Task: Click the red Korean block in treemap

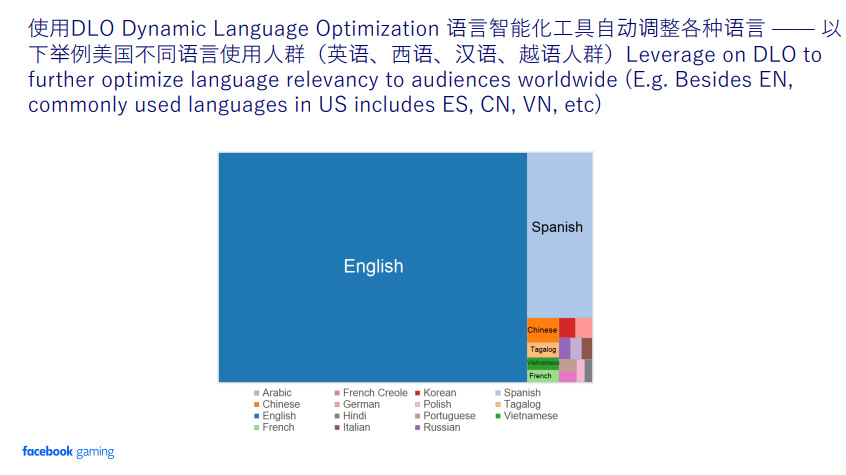Action: 567,328
